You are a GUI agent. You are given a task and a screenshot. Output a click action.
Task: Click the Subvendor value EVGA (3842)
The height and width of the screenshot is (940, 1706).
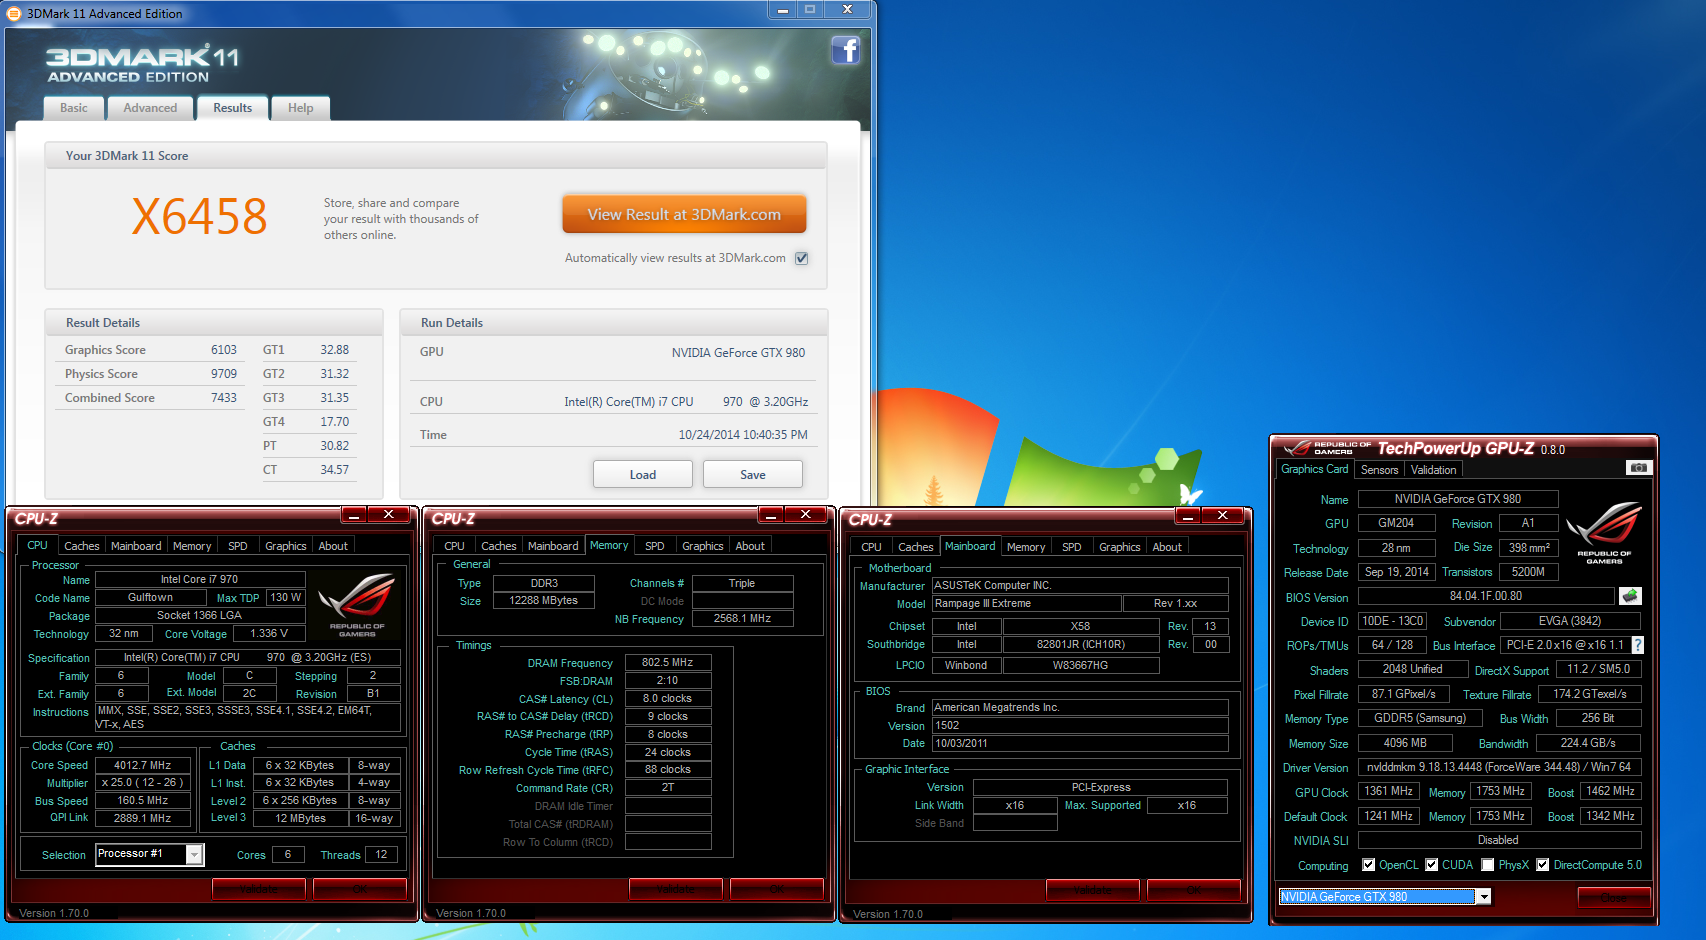click(1570, 621)
